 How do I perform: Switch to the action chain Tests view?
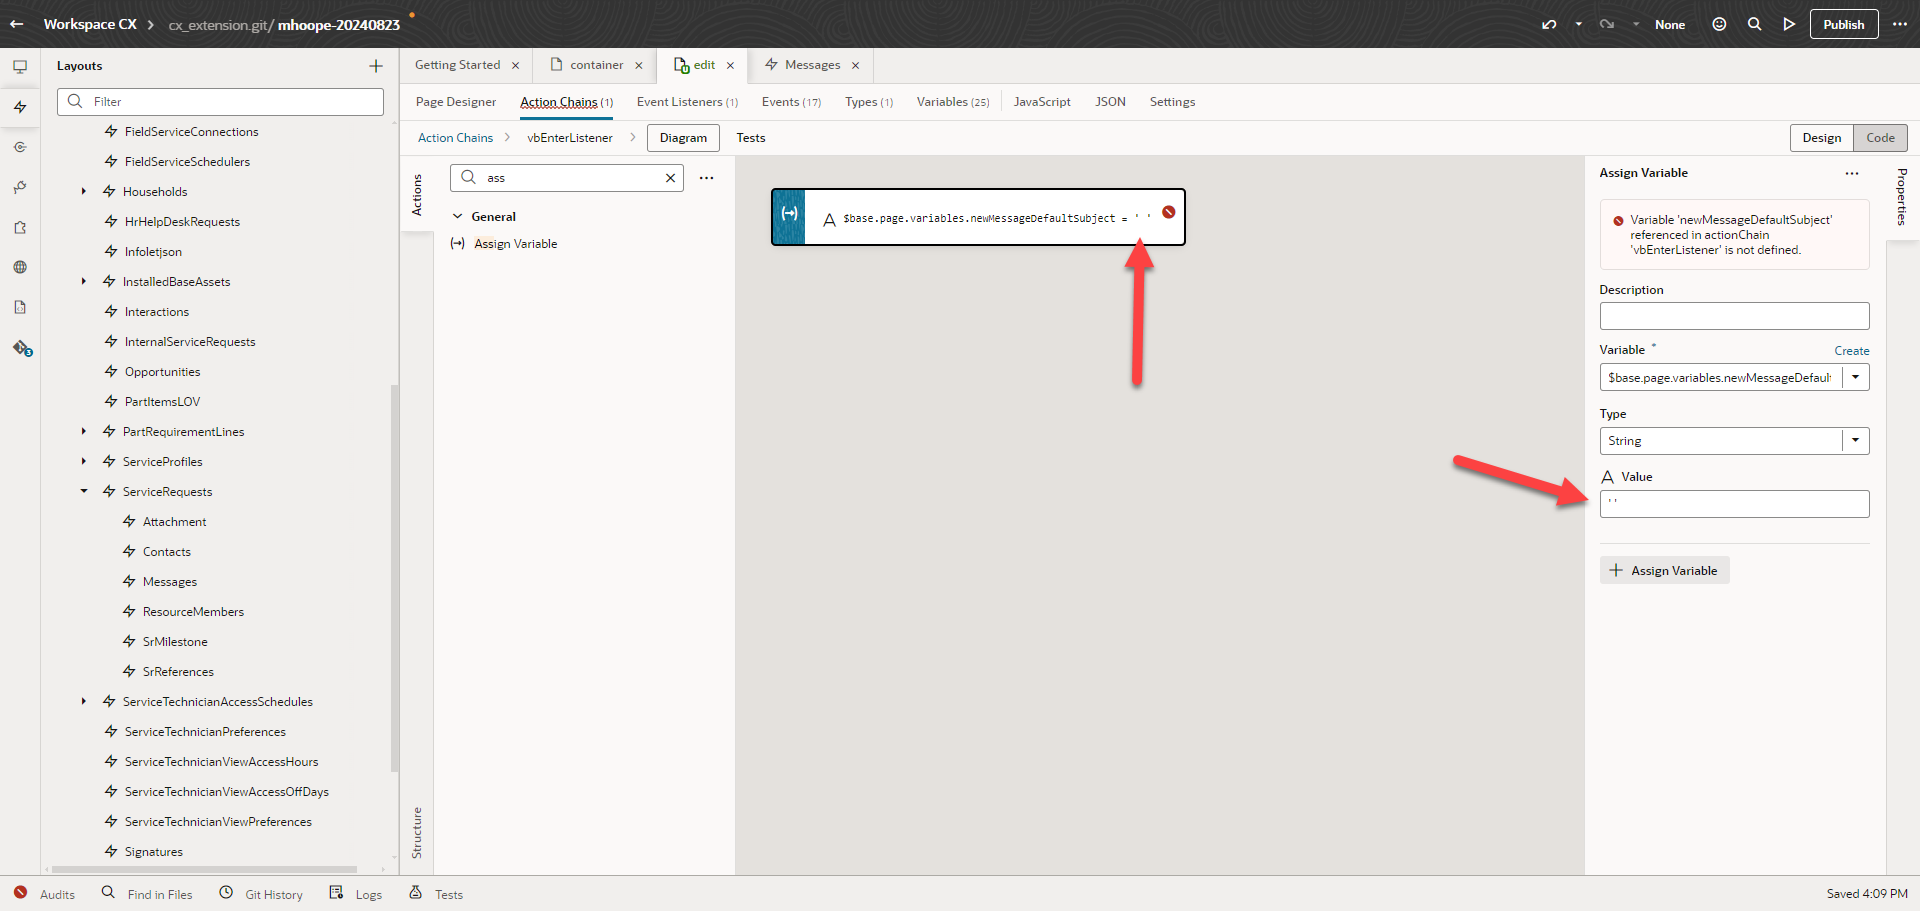(751, 138)
